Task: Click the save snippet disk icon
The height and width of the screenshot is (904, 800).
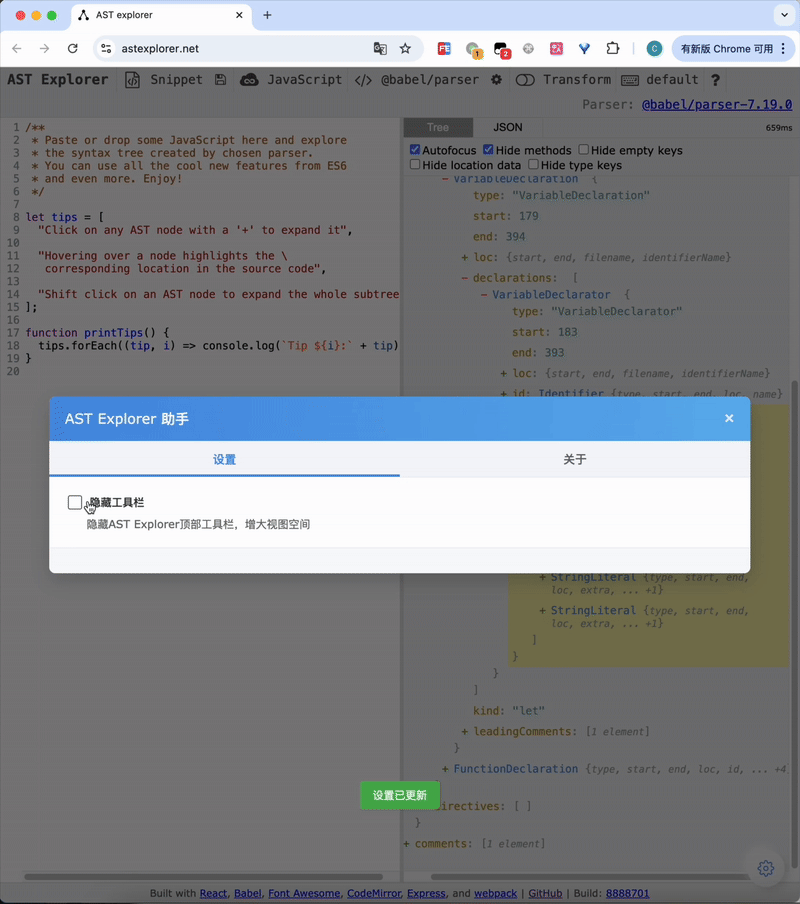Action: (219, 79)
